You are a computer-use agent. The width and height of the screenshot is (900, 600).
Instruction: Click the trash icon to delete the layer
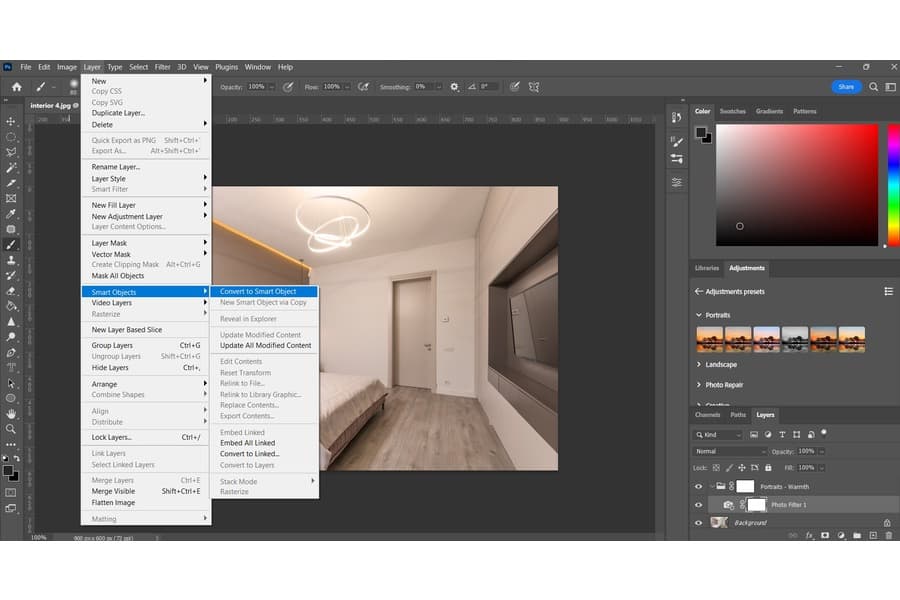coord(889,535)
